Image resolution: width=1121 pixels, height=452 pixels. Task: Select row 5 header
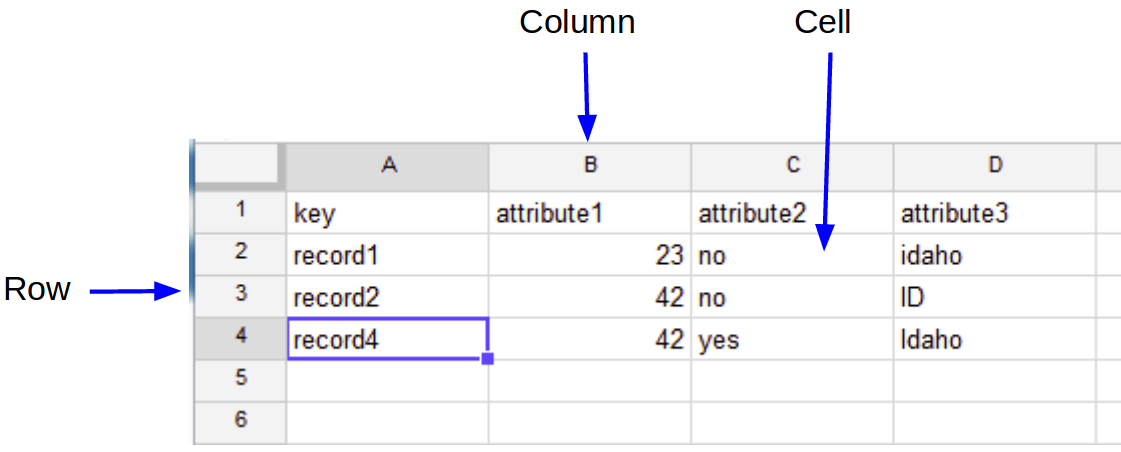coord(240,380)
